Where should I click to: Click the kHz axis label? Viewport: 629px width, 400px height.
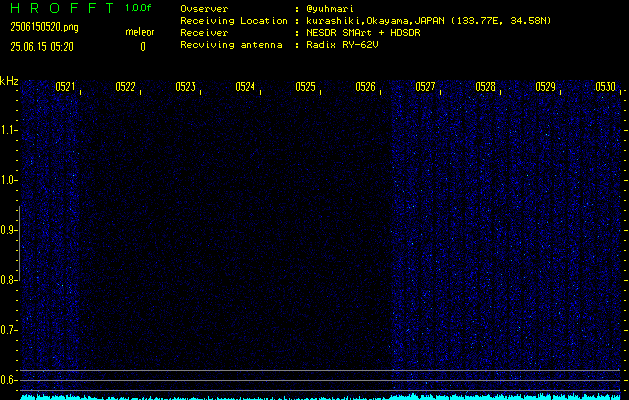coord(9,81)
